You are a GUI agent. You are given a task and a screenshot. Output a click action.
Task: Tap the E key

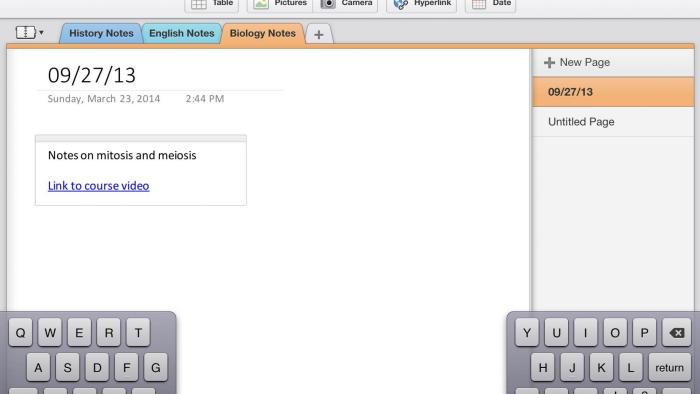coord(79,332)
